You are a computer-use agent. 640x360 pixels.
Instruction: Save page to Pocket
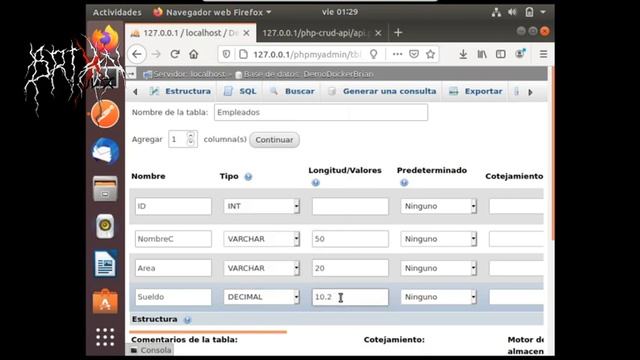click(x=414, y=54)
